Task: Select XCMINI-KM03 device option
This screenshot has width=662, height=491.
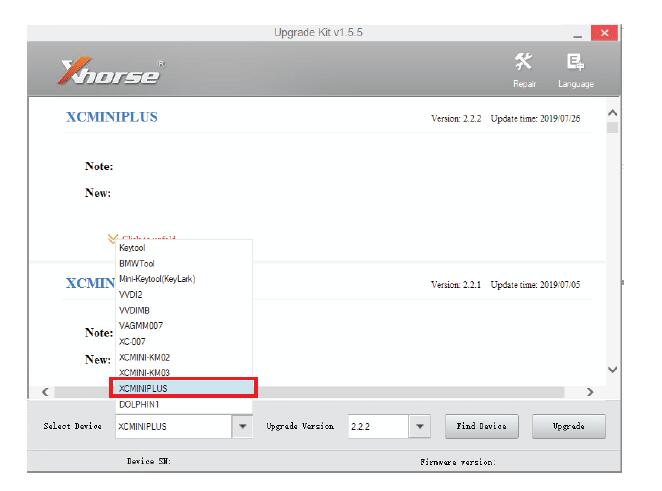Action: 184,372
